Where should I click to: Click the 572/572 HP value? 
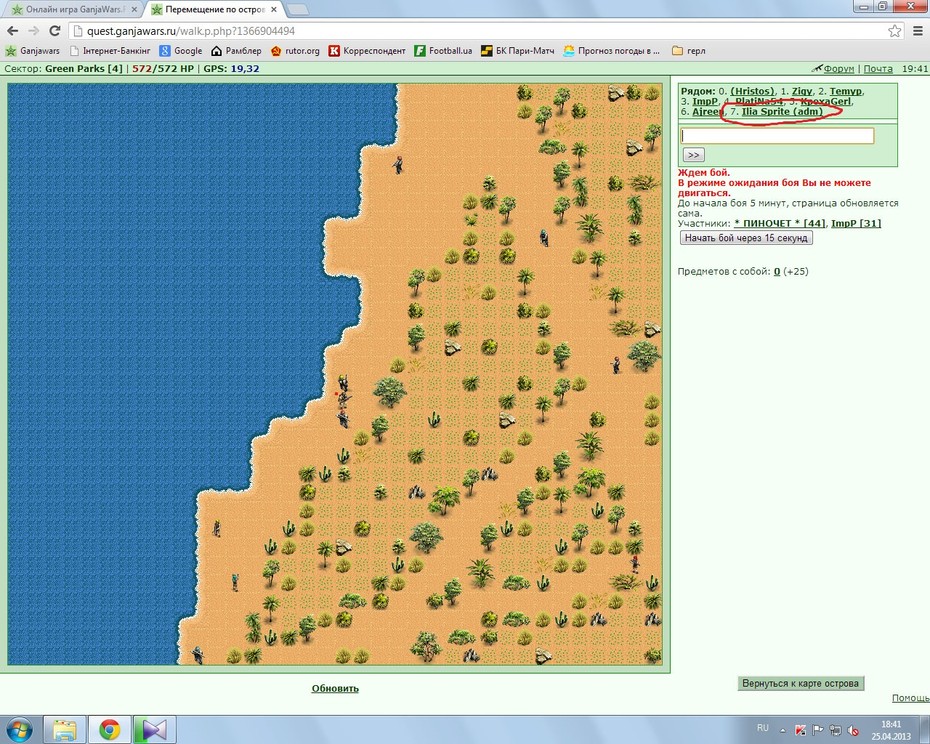point(163,69)
